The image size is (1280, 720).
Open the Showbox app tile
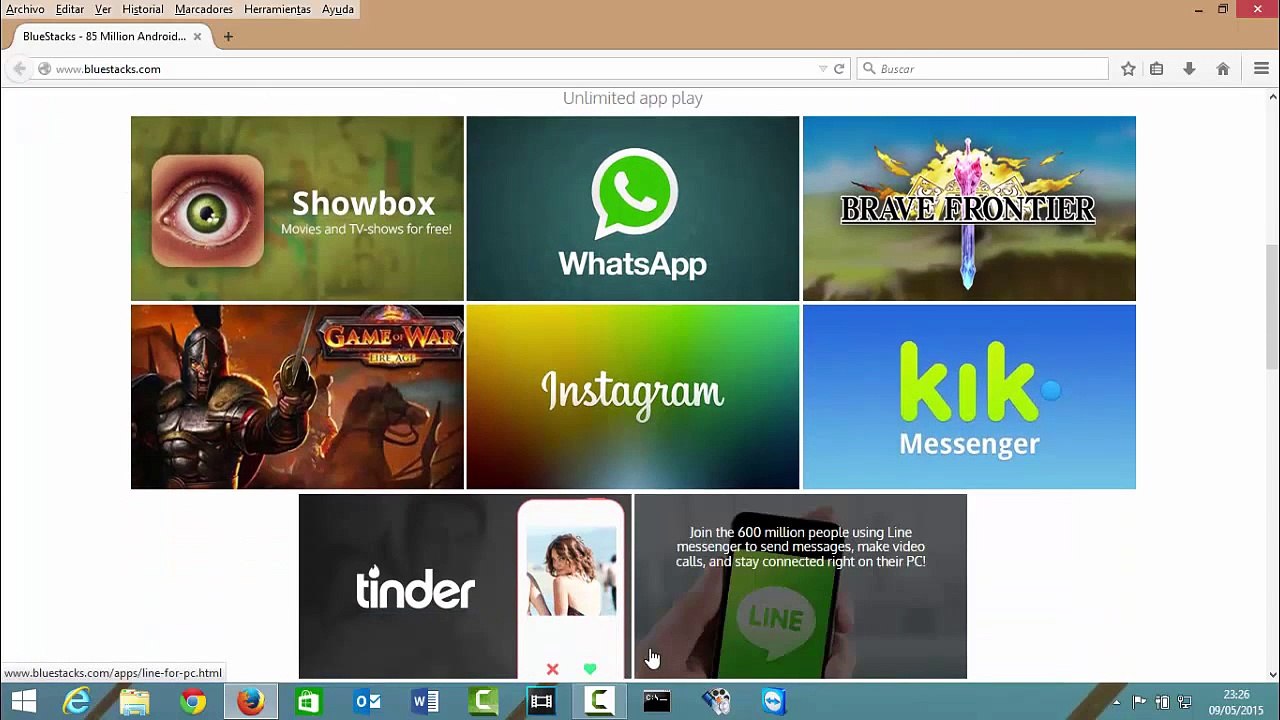[297, 208]
